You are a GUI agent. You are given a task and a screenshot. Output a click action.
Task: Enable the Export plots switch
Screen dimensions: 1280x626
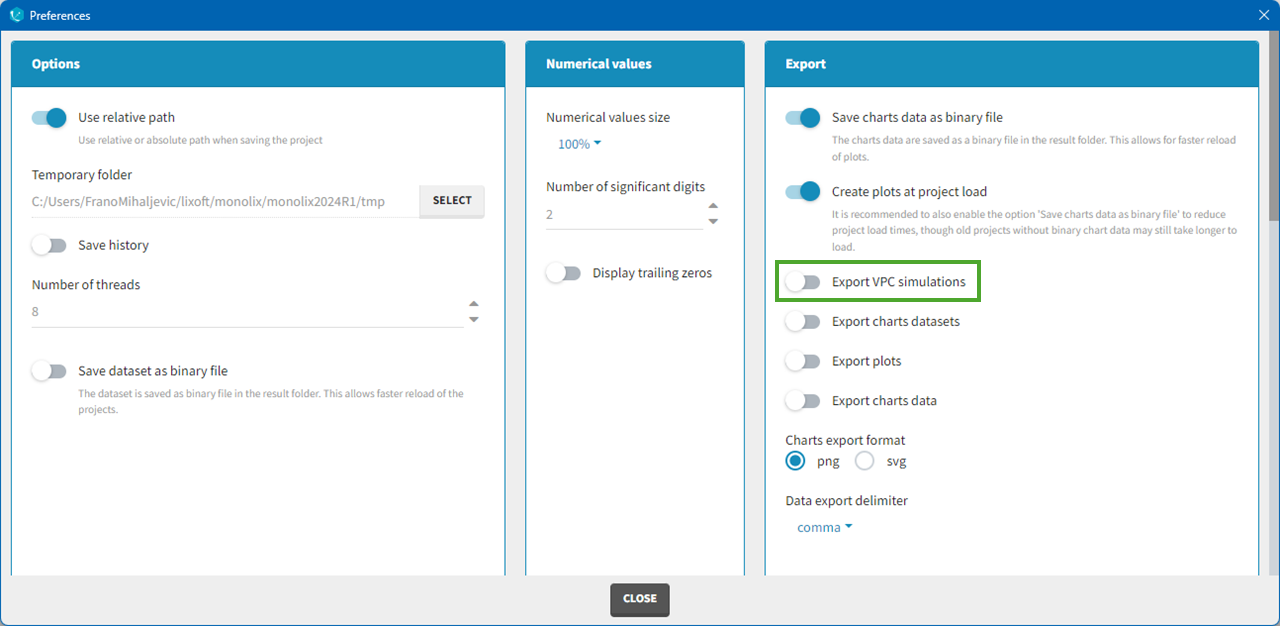[802, 361]
